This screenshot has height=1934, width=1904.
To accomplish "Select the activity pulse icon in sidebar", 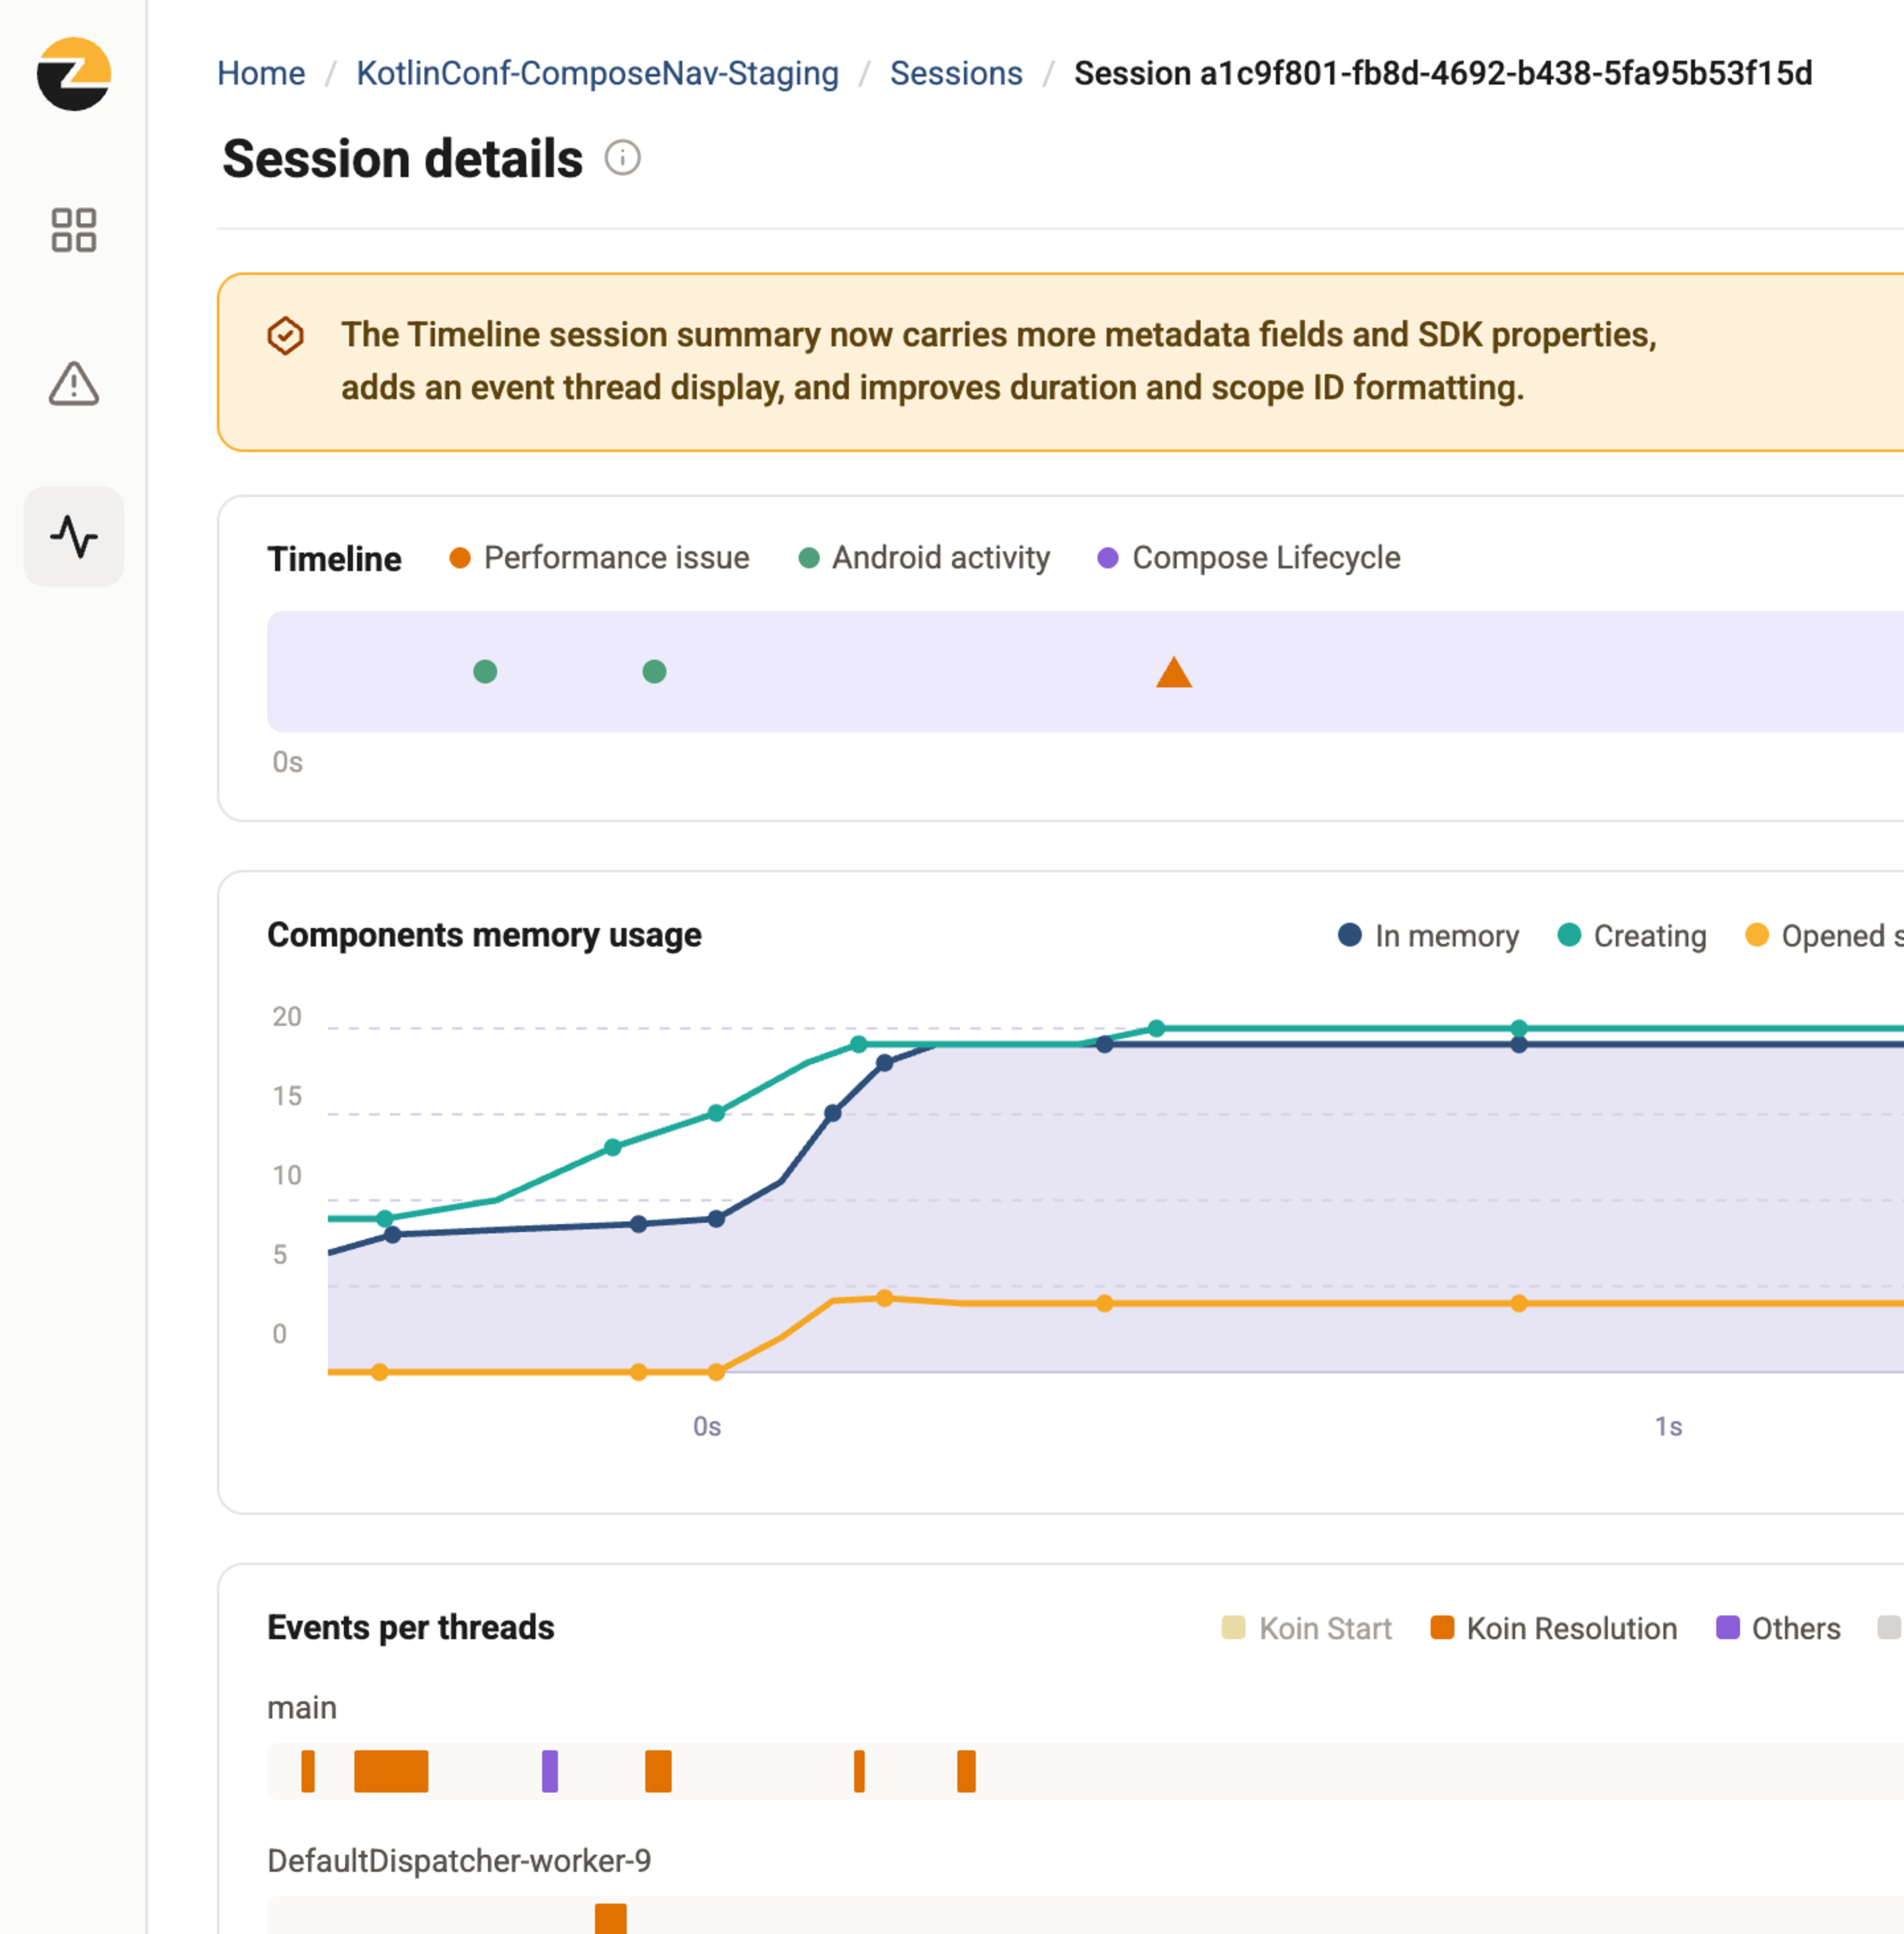I will click(74, 537).
